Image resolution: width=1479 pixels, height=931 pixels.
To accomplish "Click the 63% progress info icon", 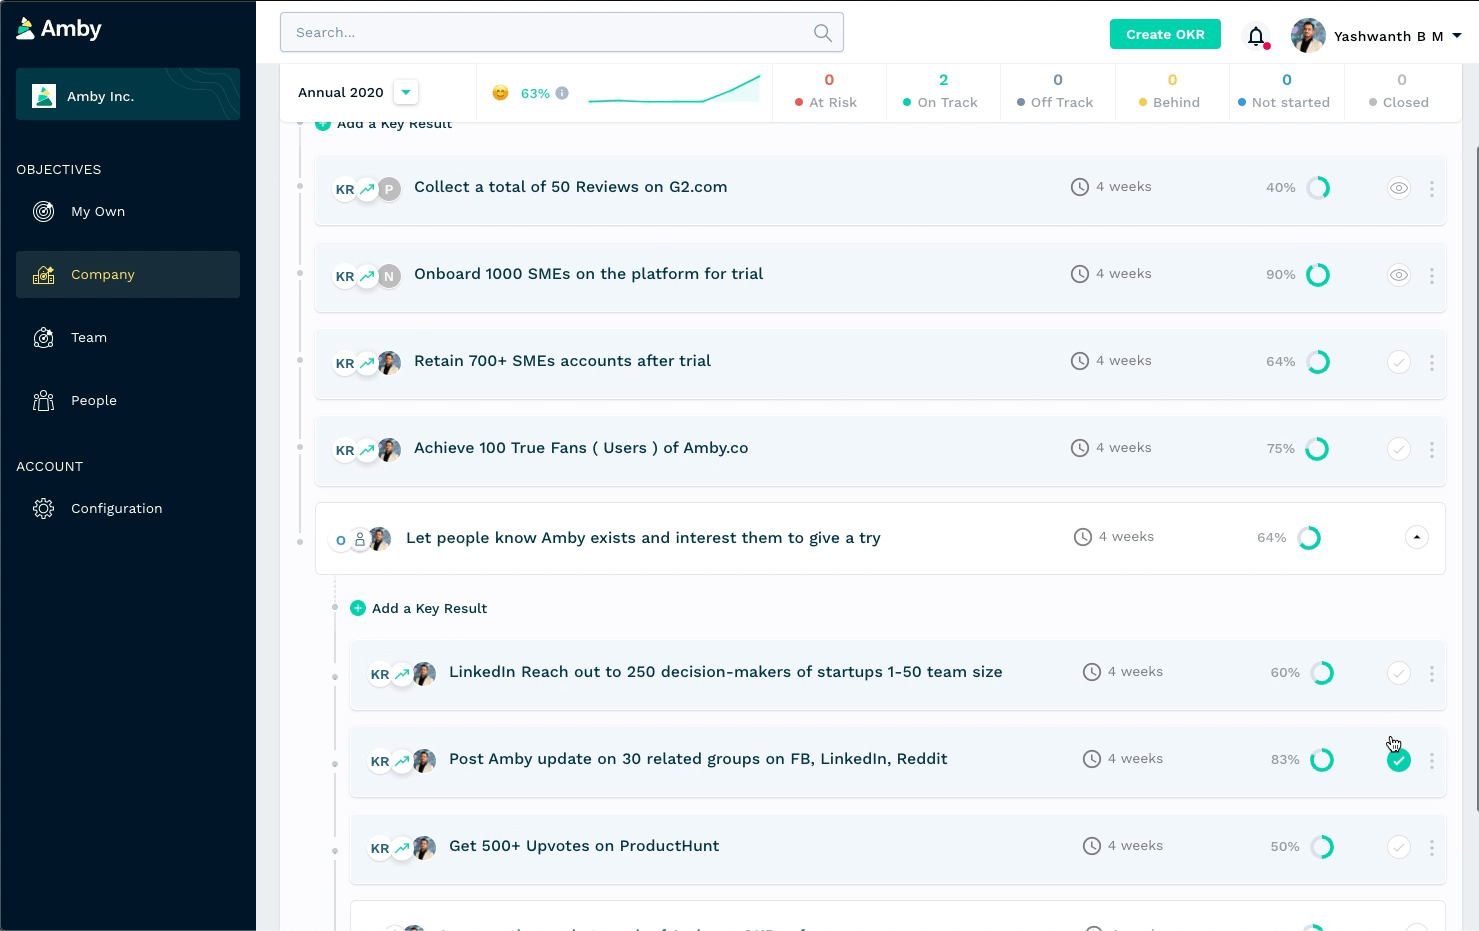I will click(562, 93).
